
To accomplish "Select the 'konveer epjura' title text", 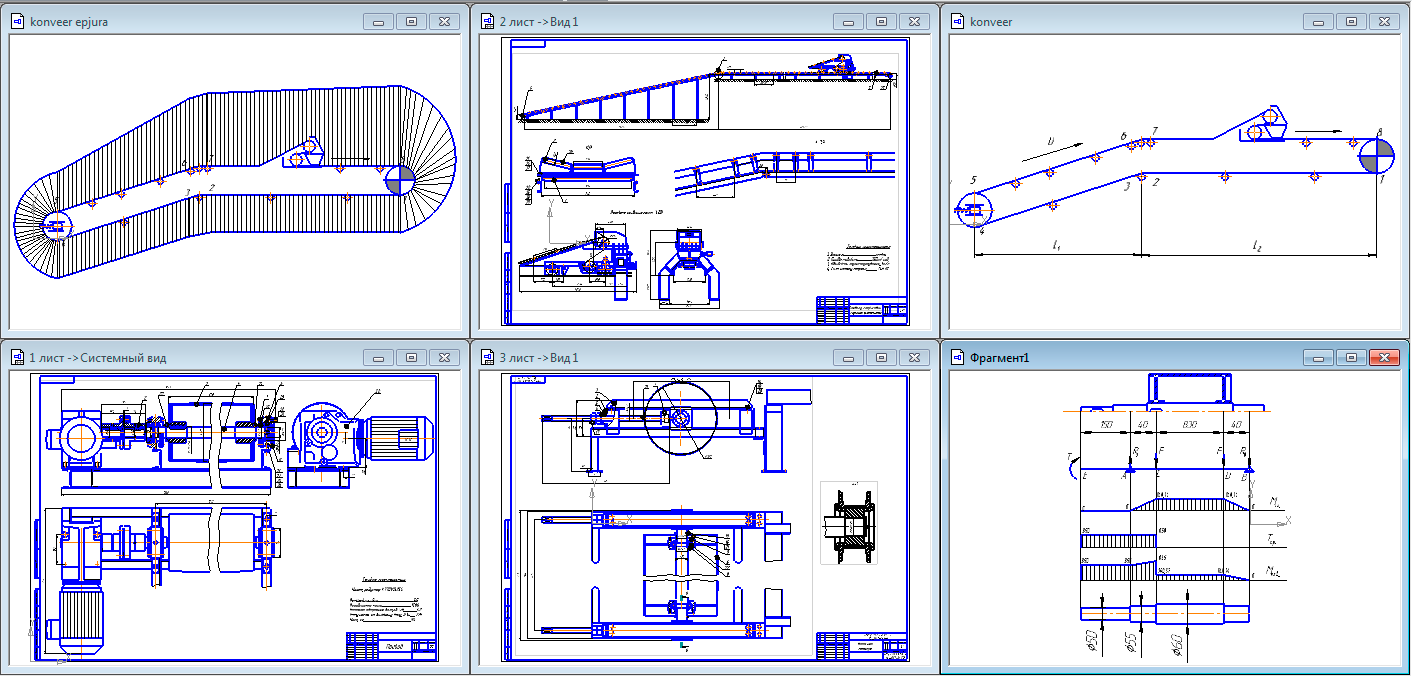I will coord(70,22).
